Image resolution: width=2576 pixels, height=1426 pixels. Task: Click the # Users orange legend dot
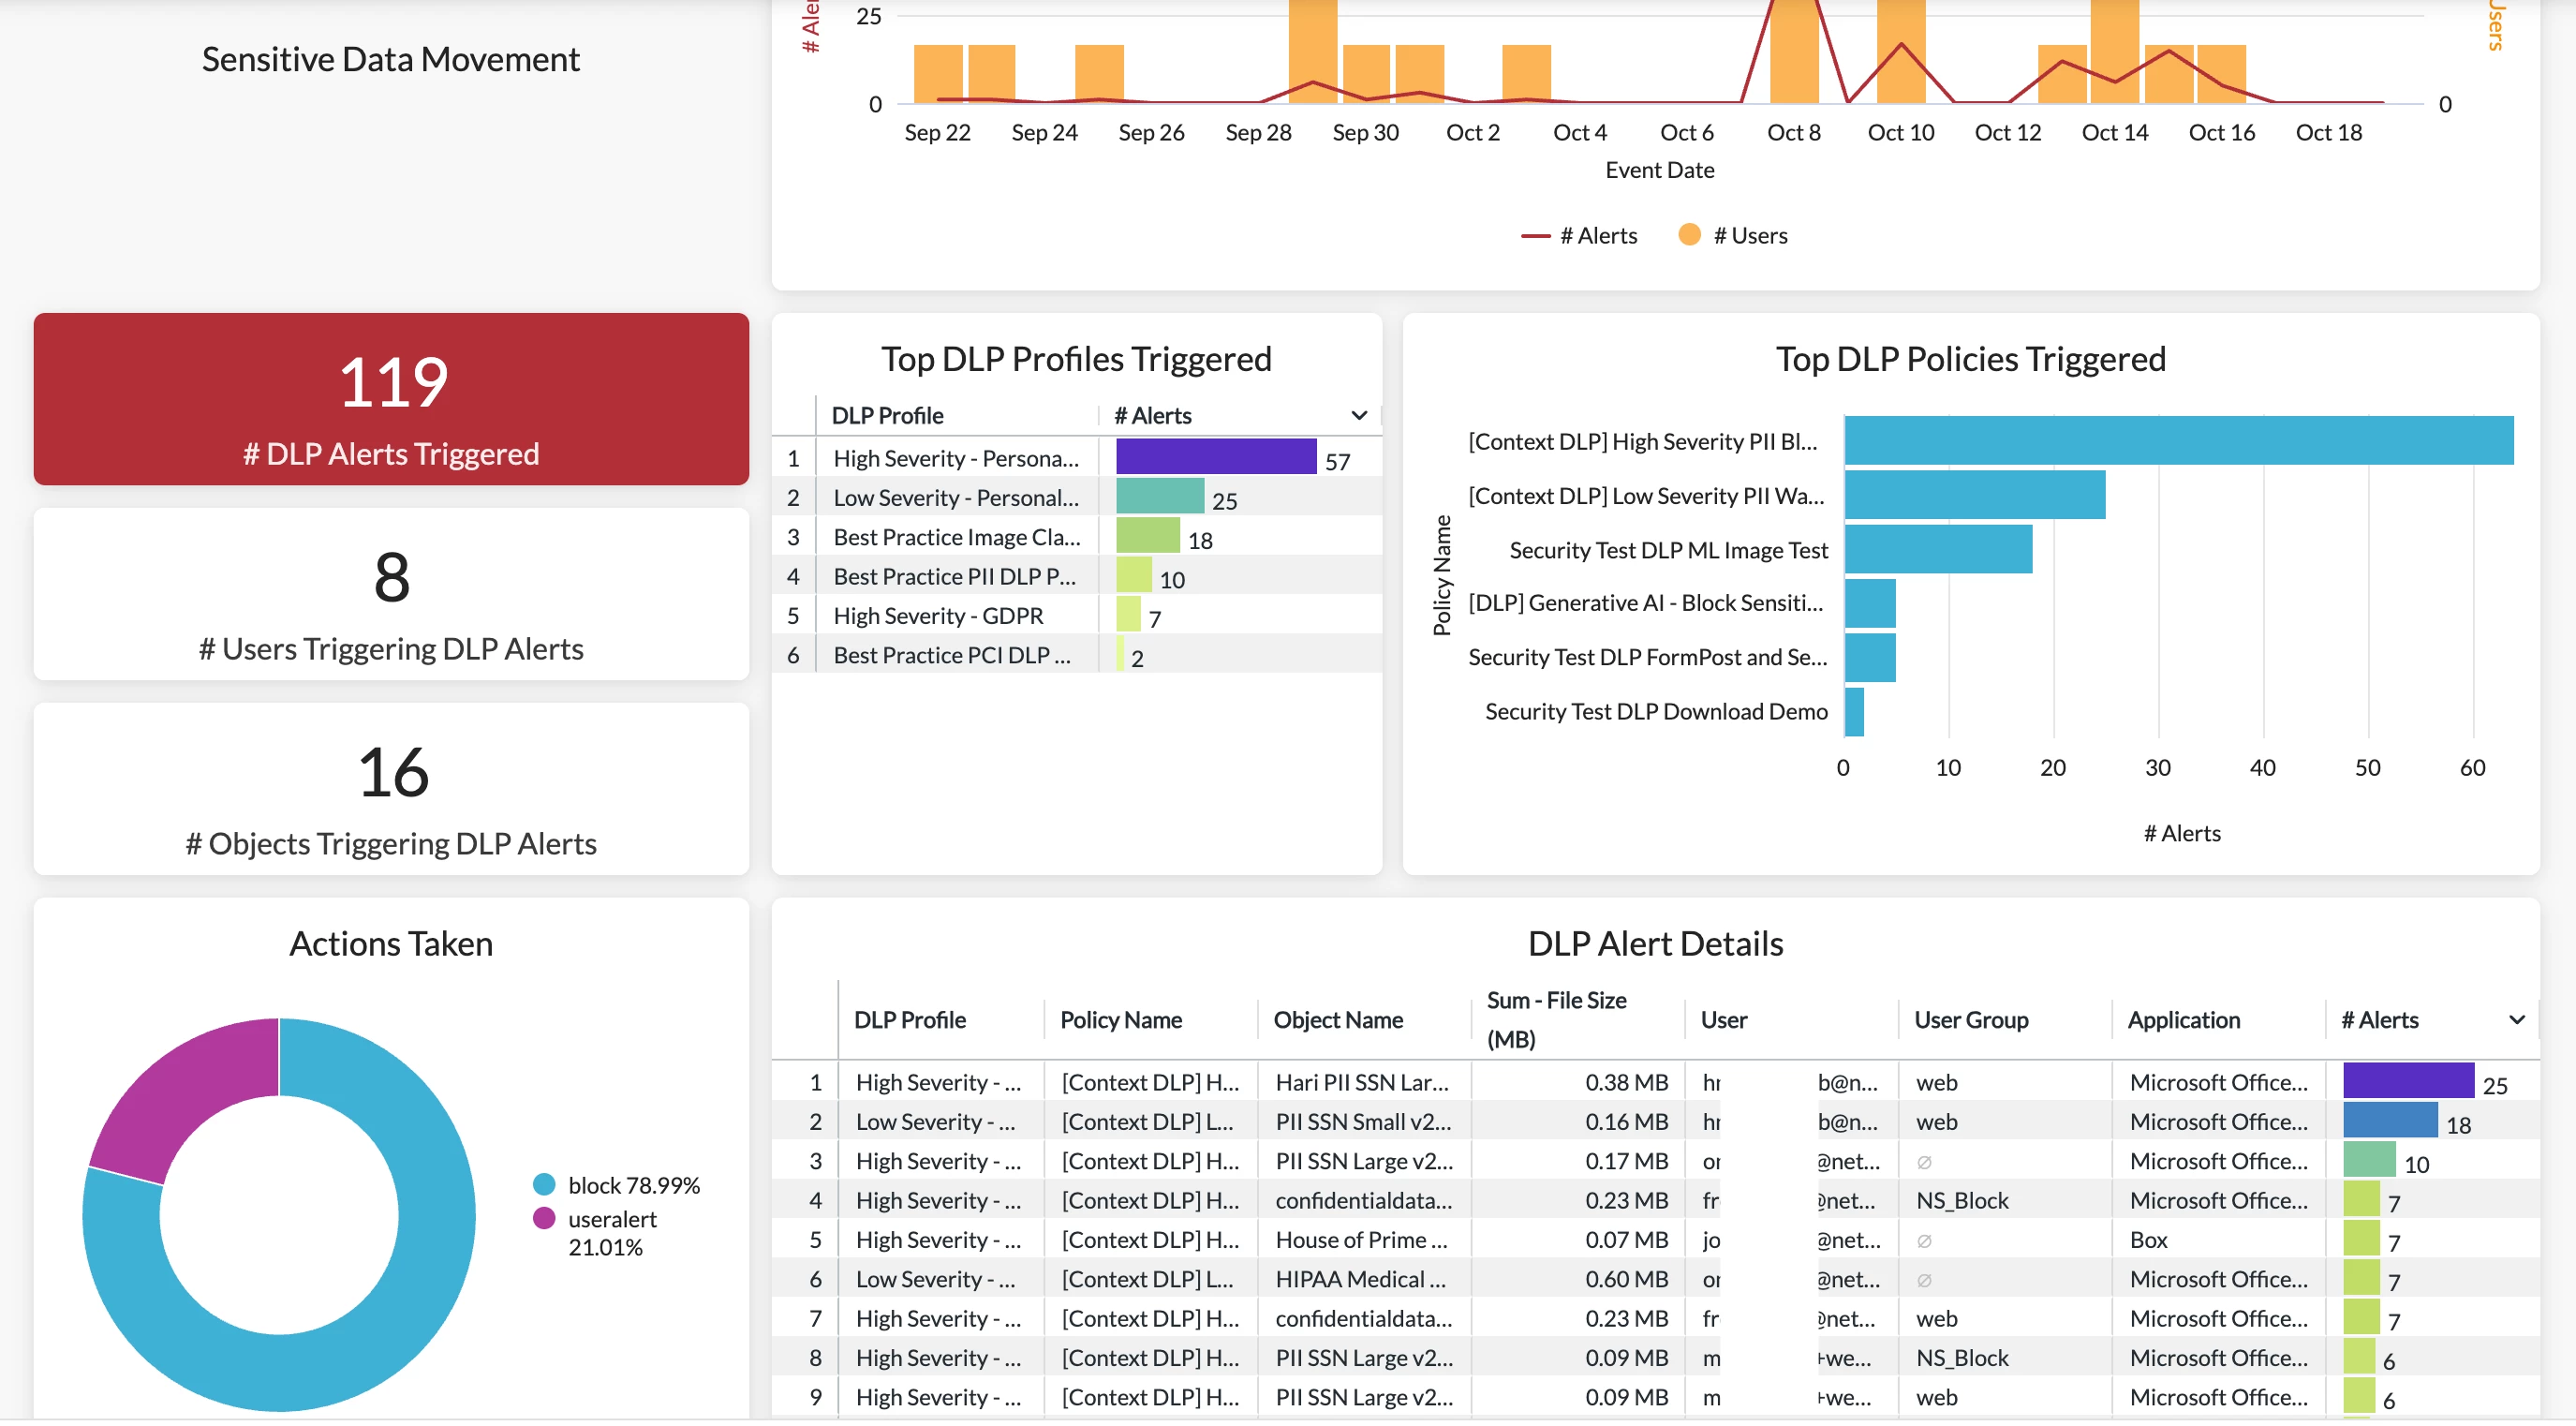(x=1689, y=235)
